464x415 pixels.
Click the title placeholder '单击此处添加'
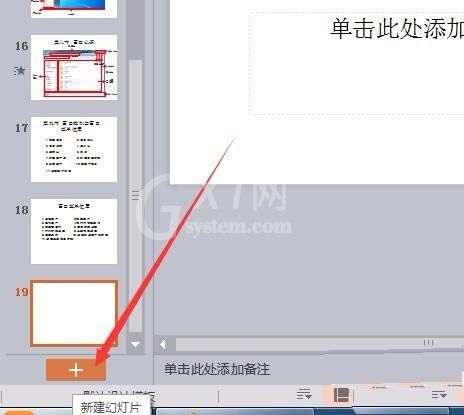397,29
